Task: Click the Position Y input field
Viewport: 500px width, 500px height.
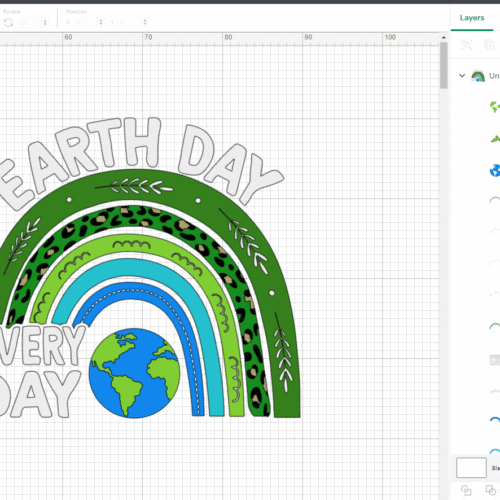Action: tap(130, 22)
